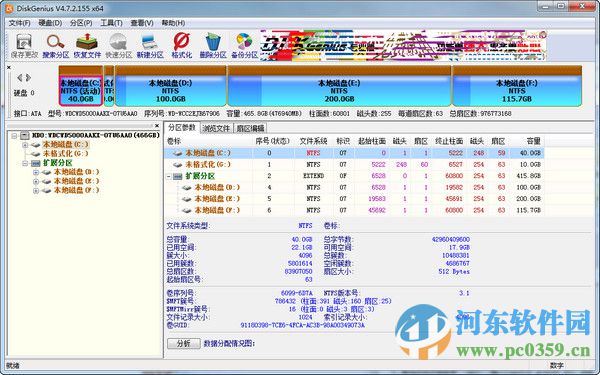Open Backup Partition (备份分区) tool
Viewport: 600px width, 375px height.
pos(244,46)
